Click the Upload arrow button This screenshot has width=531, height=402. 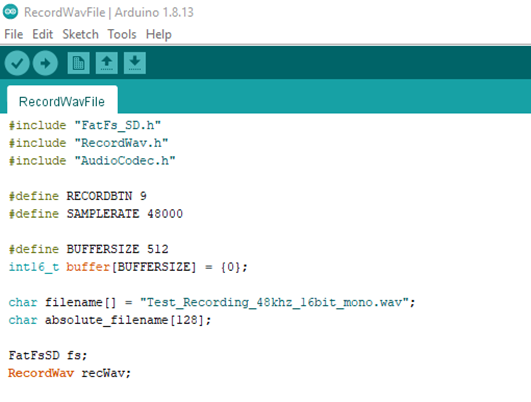(x=45, y=63)
